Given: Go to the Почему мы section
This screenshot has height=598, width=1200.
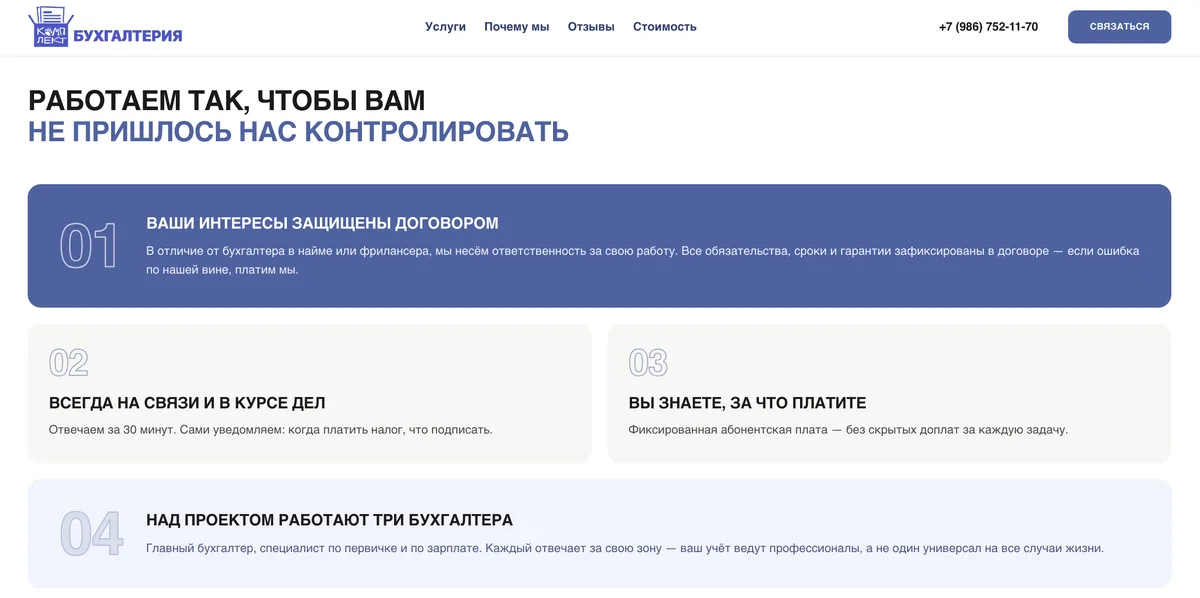Looking at the screenshot, I should pyautogui.click(x=517, y=27).
